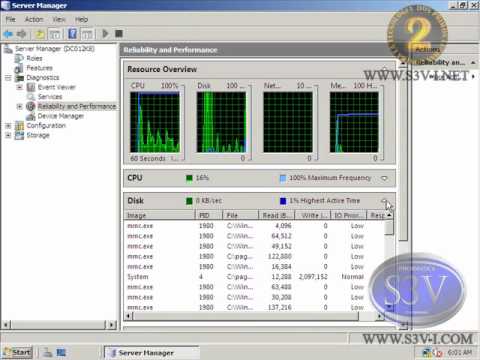Viewport: 480px width, 360px height.
Task: Click the Features tree item
Action: click(40, 68)
